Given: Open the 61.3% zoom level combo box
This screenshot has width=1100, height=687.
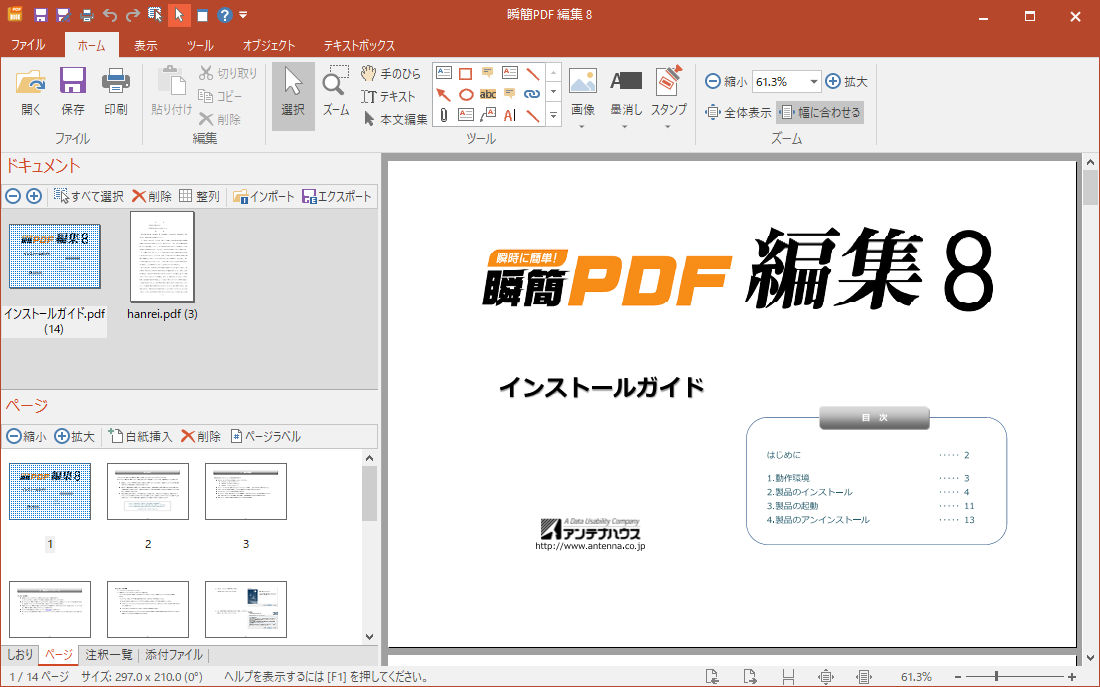Looking at the screenshot, I should (x=786, y=81).
